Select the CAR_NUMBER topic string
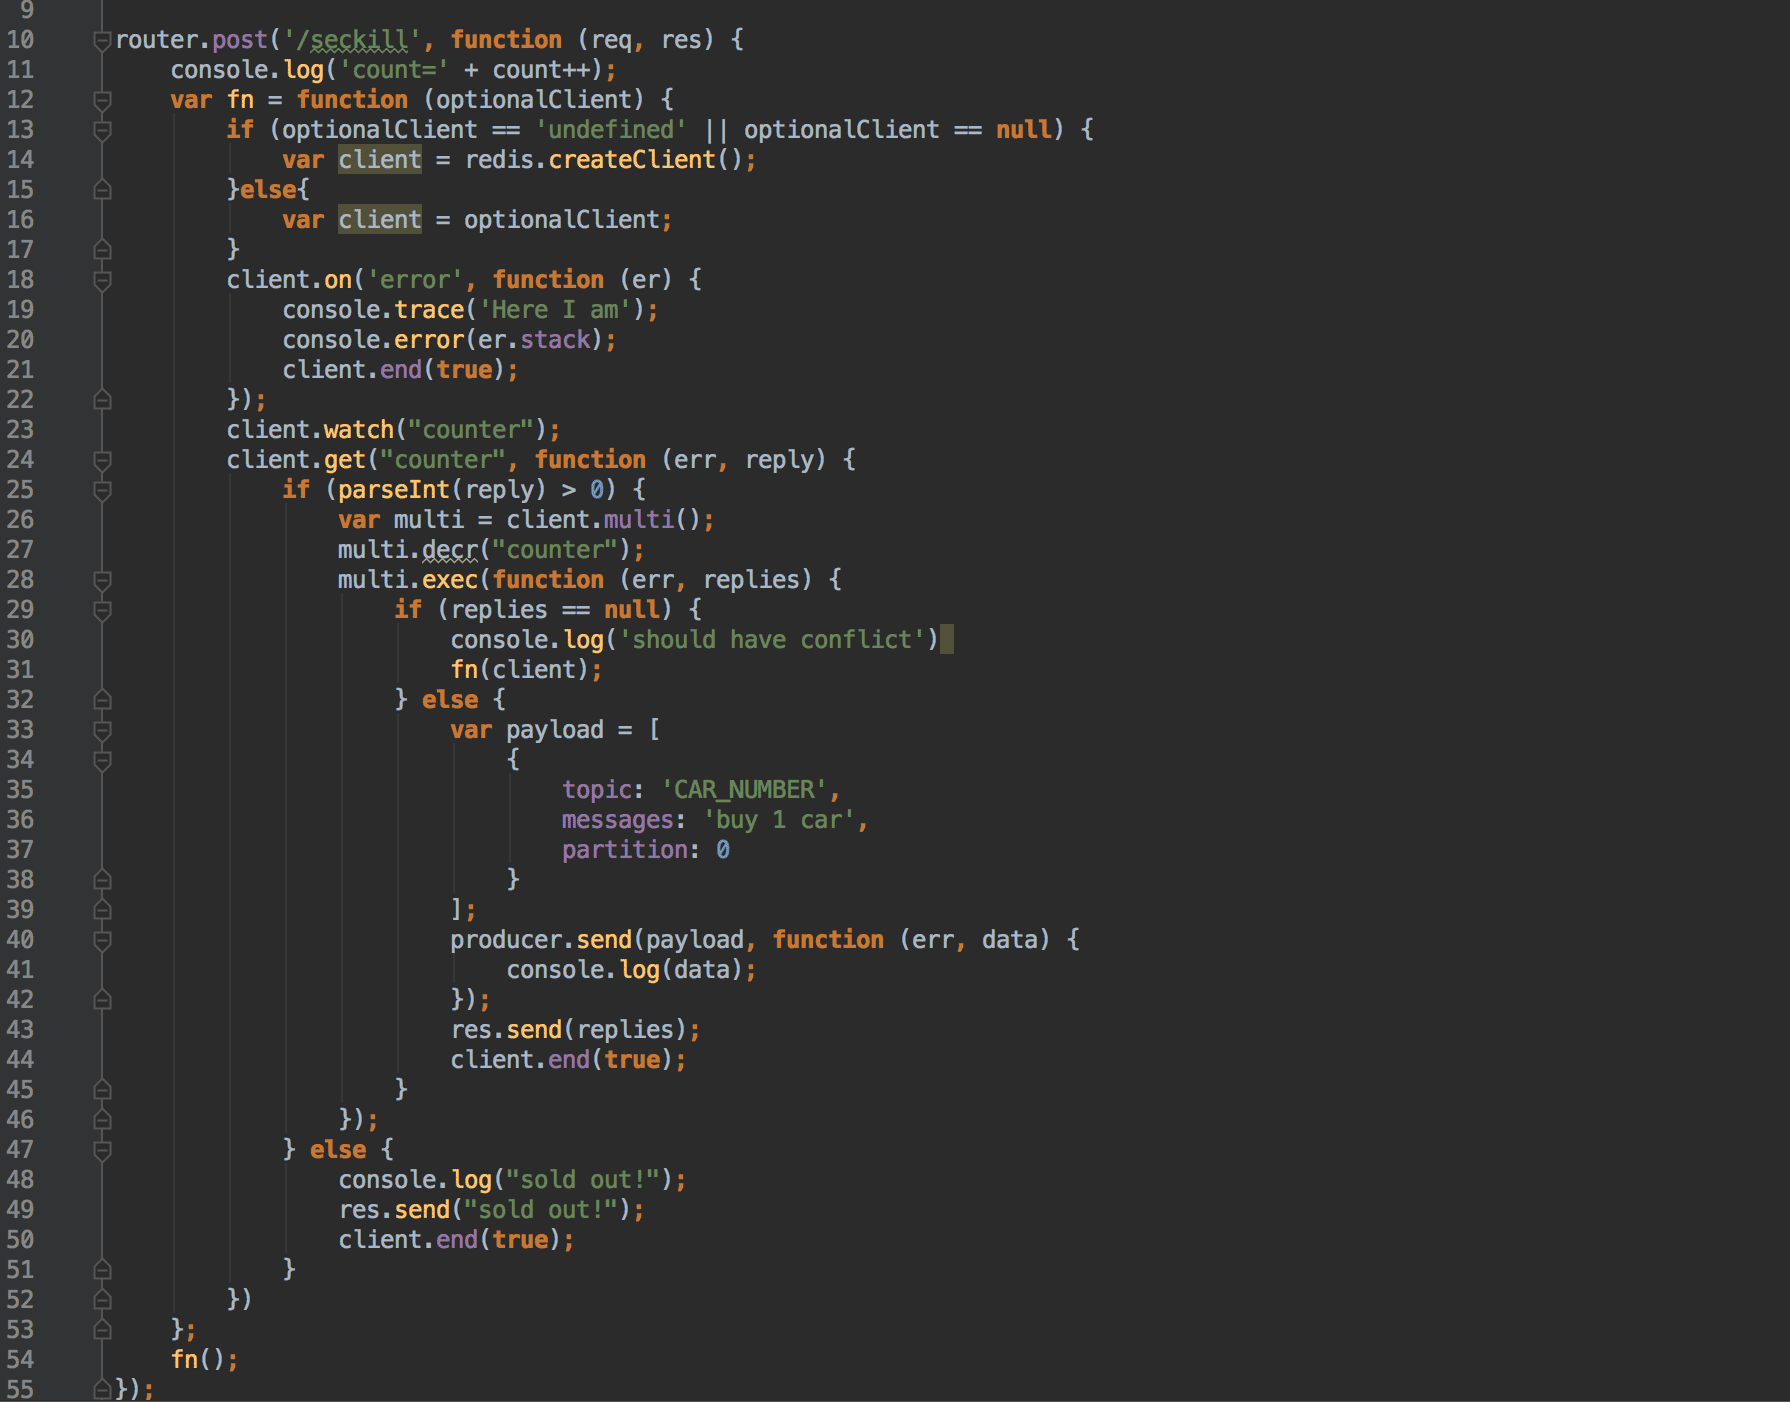This screenshot has height=1402, width=1790. 743,789
